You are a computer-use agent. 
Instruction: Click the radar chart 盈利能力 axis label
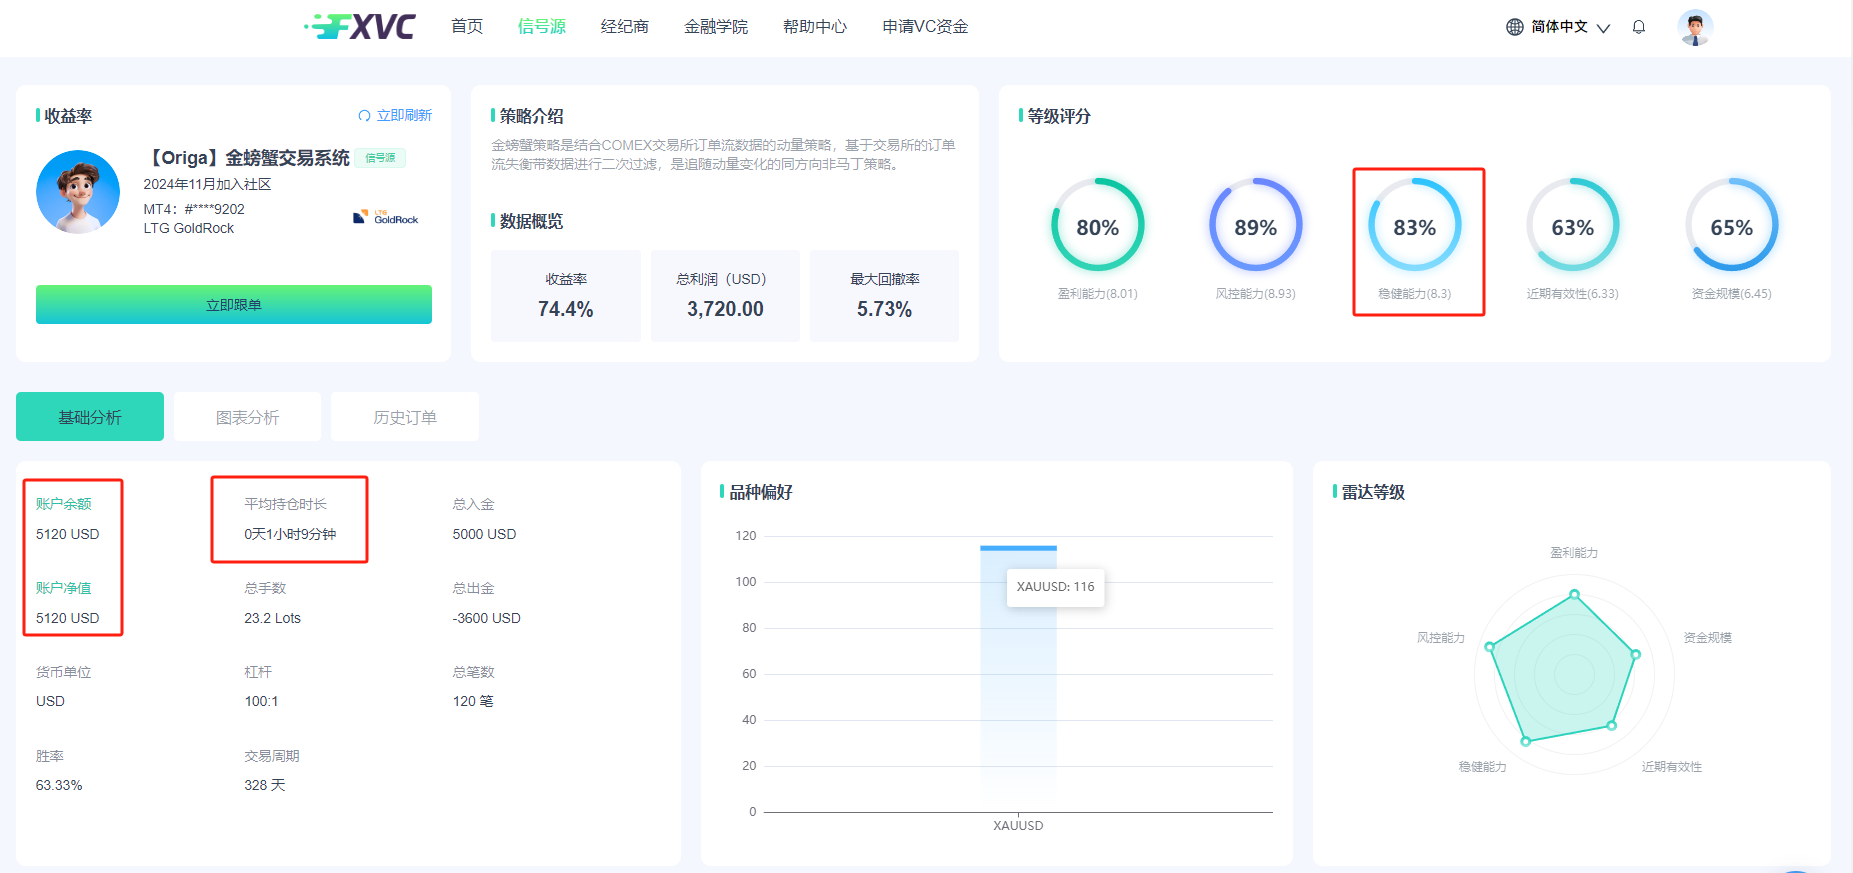point(1574,553)
